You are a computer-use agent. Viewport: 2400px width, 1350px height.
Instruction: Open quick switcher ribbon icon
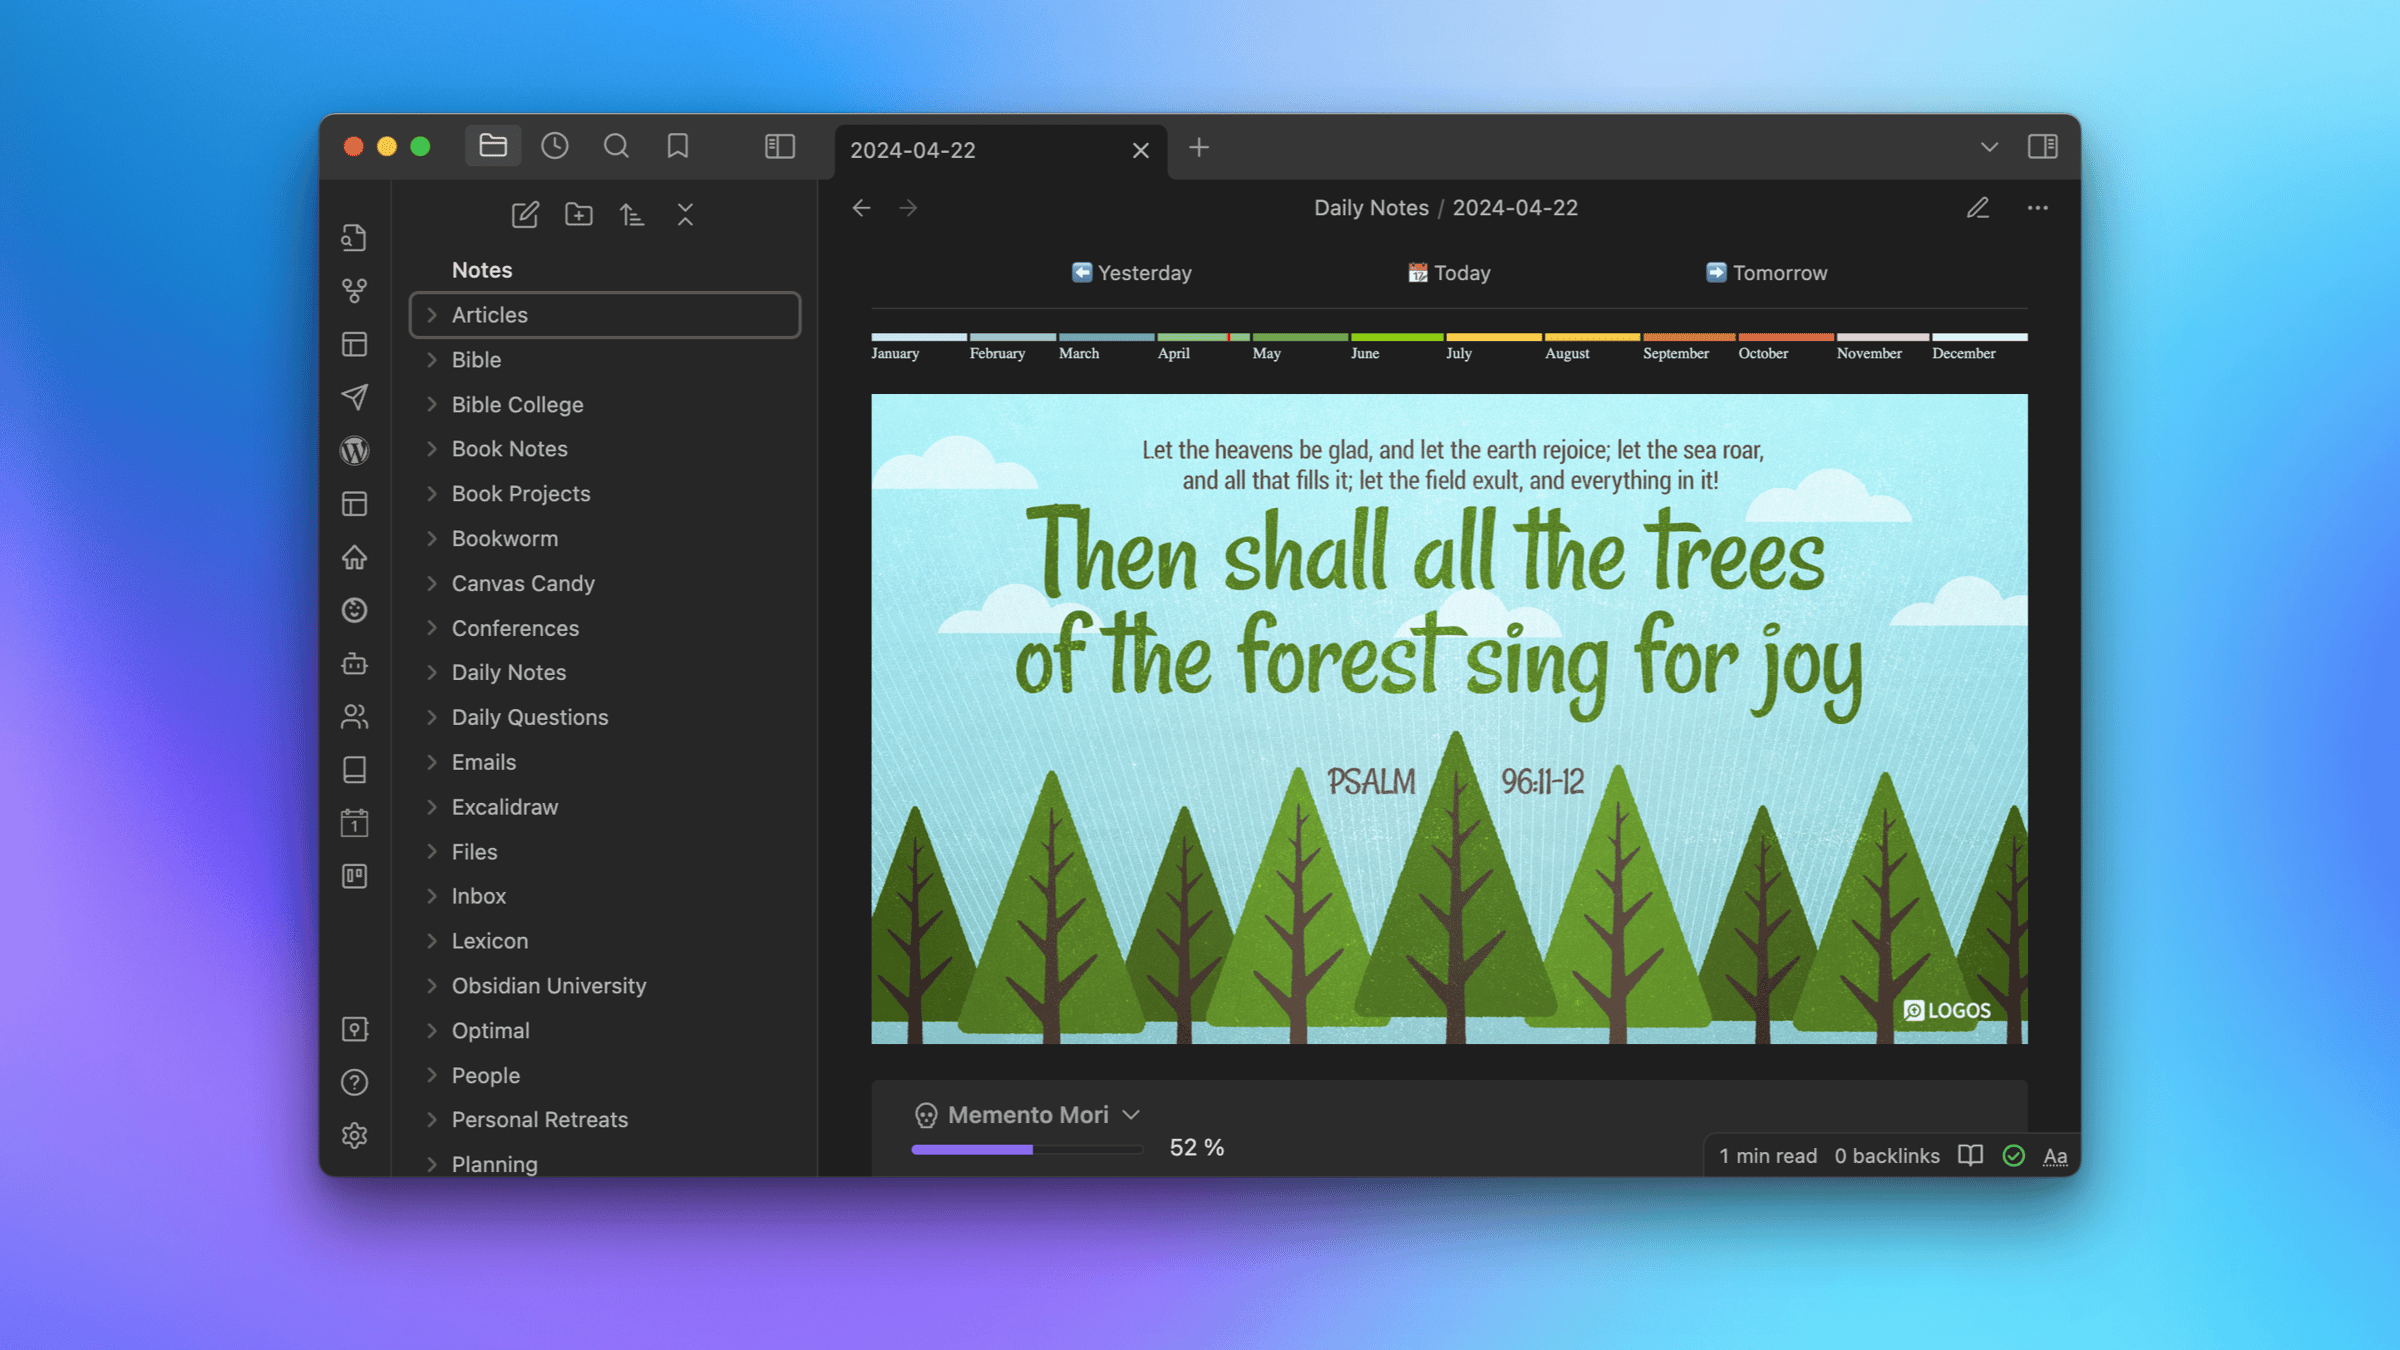354,237
